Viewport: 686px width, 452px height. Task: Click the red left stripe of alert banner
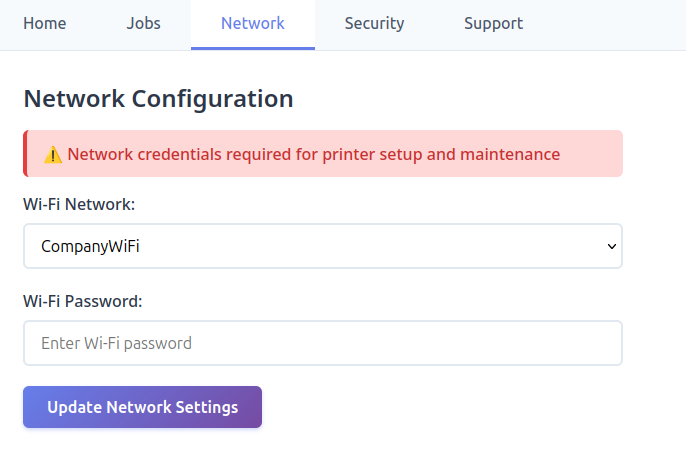[25, 154]
